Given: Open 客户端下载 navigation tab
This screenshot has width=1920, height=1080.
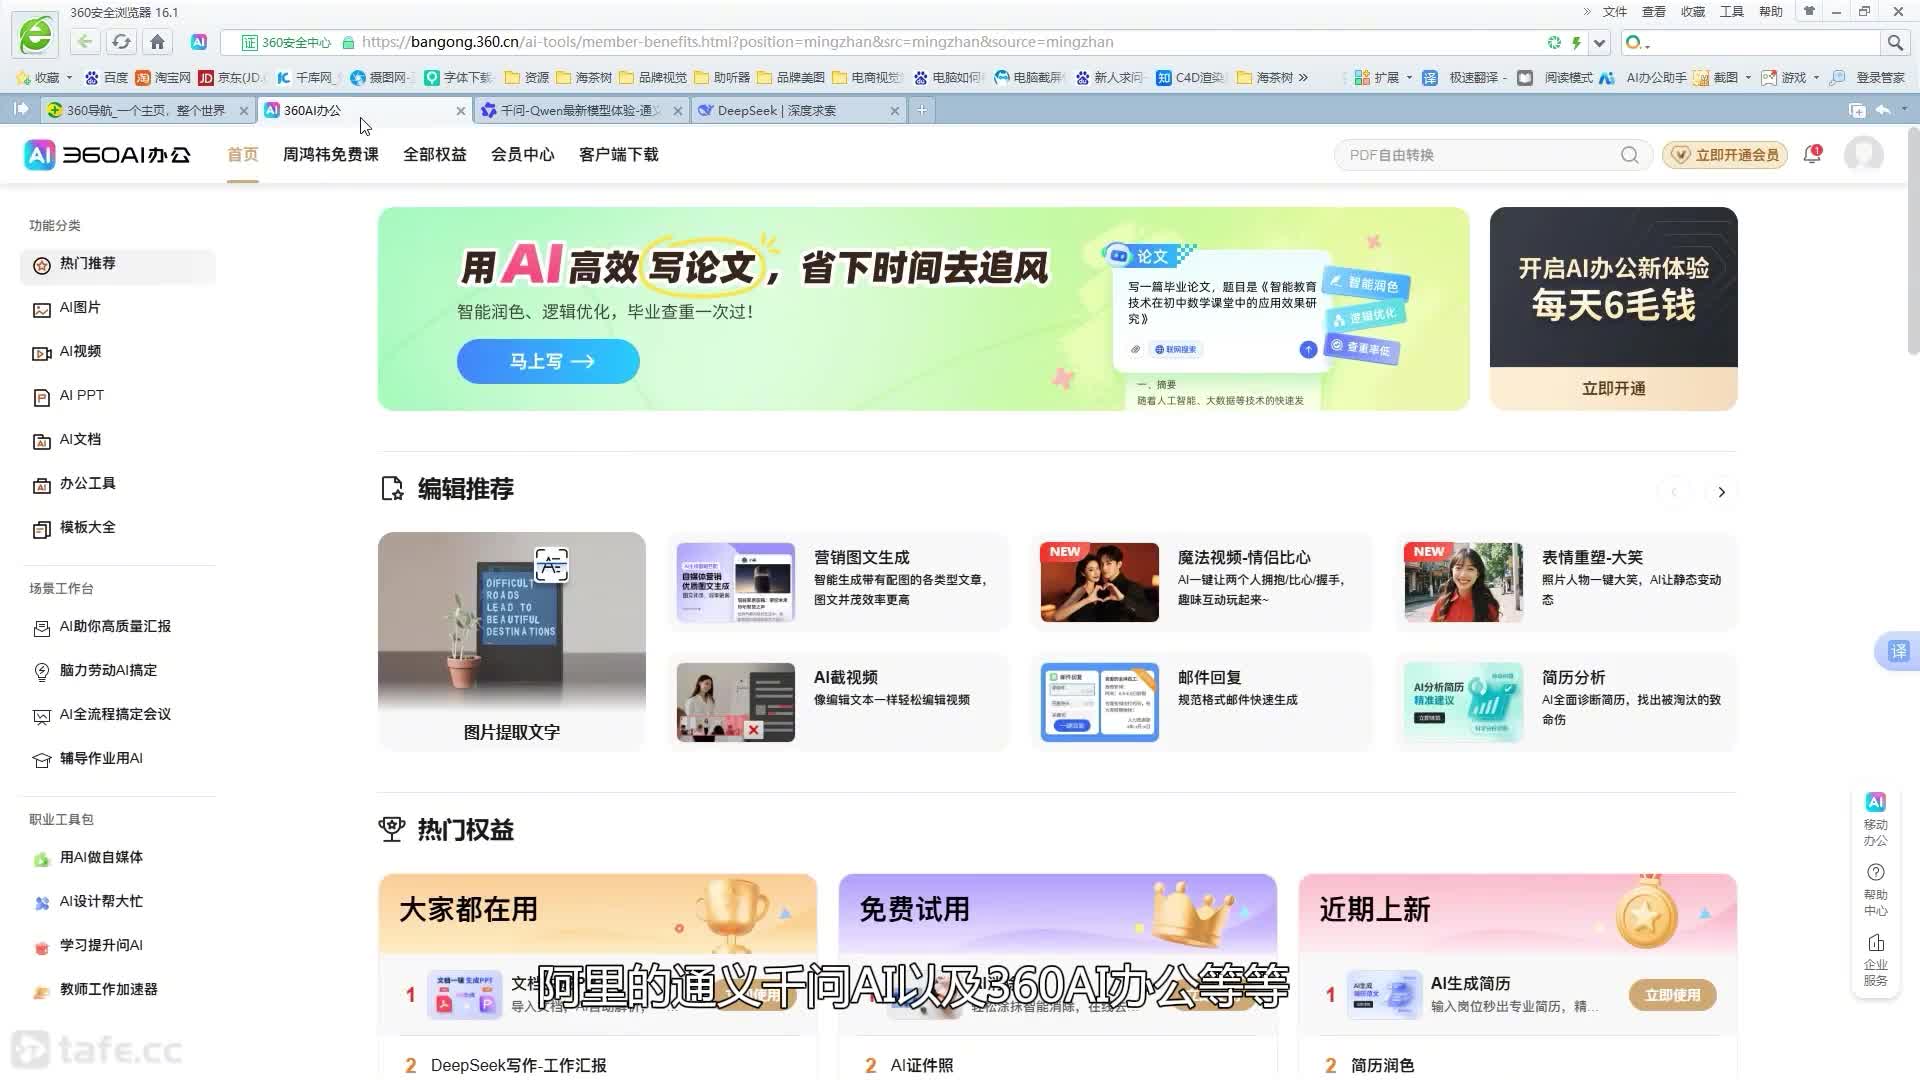Looking at the screenshot, I should pos(619,155).
